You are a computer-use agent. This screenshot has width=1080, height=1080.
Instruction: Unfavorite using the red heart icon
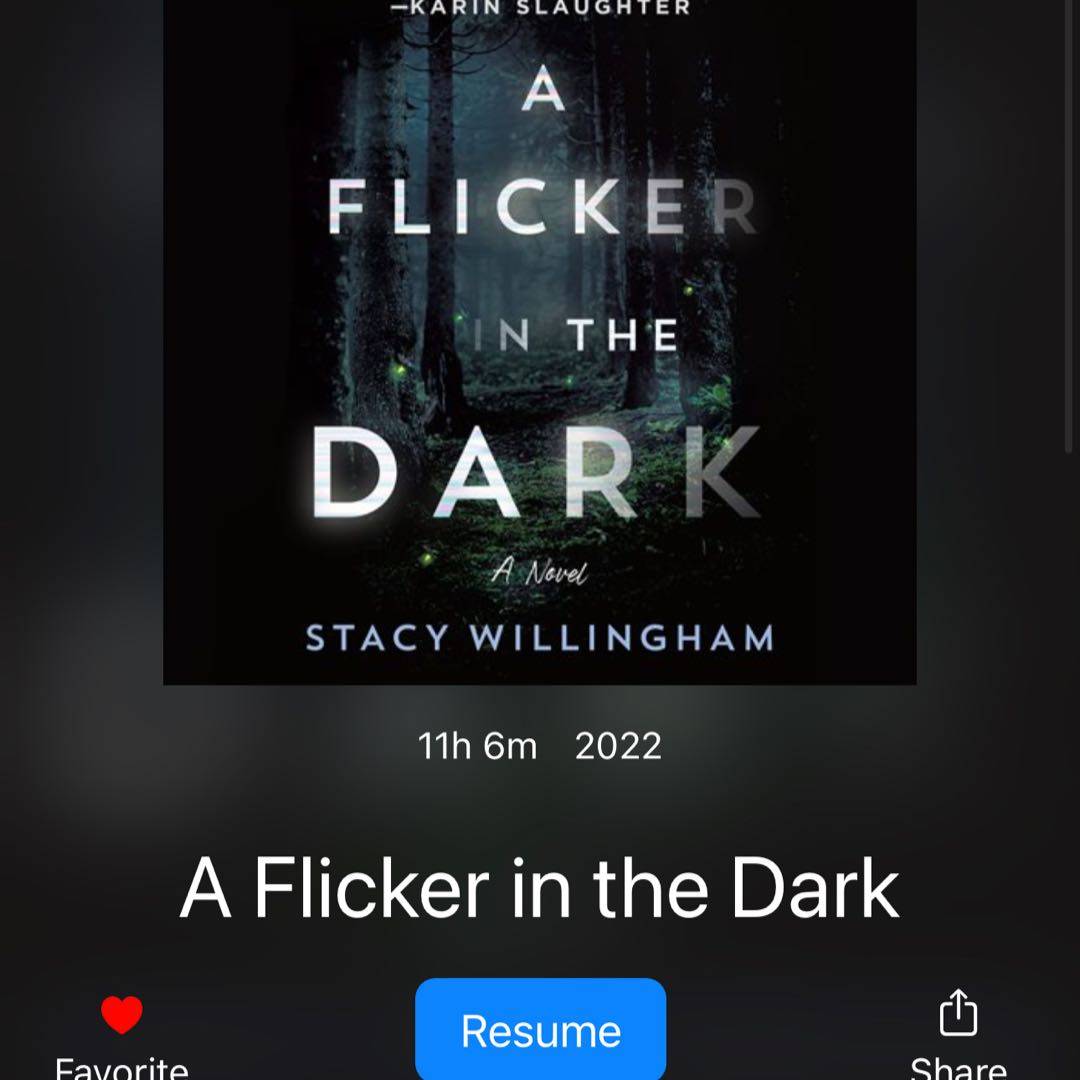pyautogui.click(x=122, y=1014)
